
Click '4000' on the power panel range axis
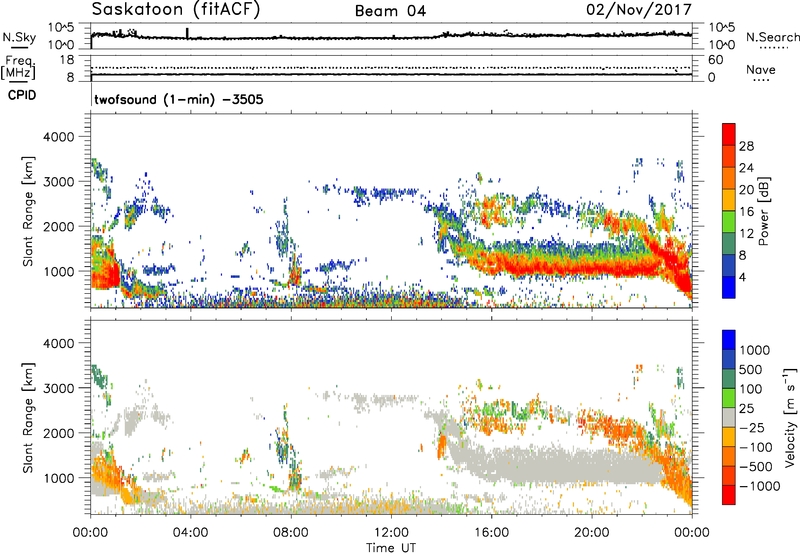pyautogui.click(x=58, y=137)
